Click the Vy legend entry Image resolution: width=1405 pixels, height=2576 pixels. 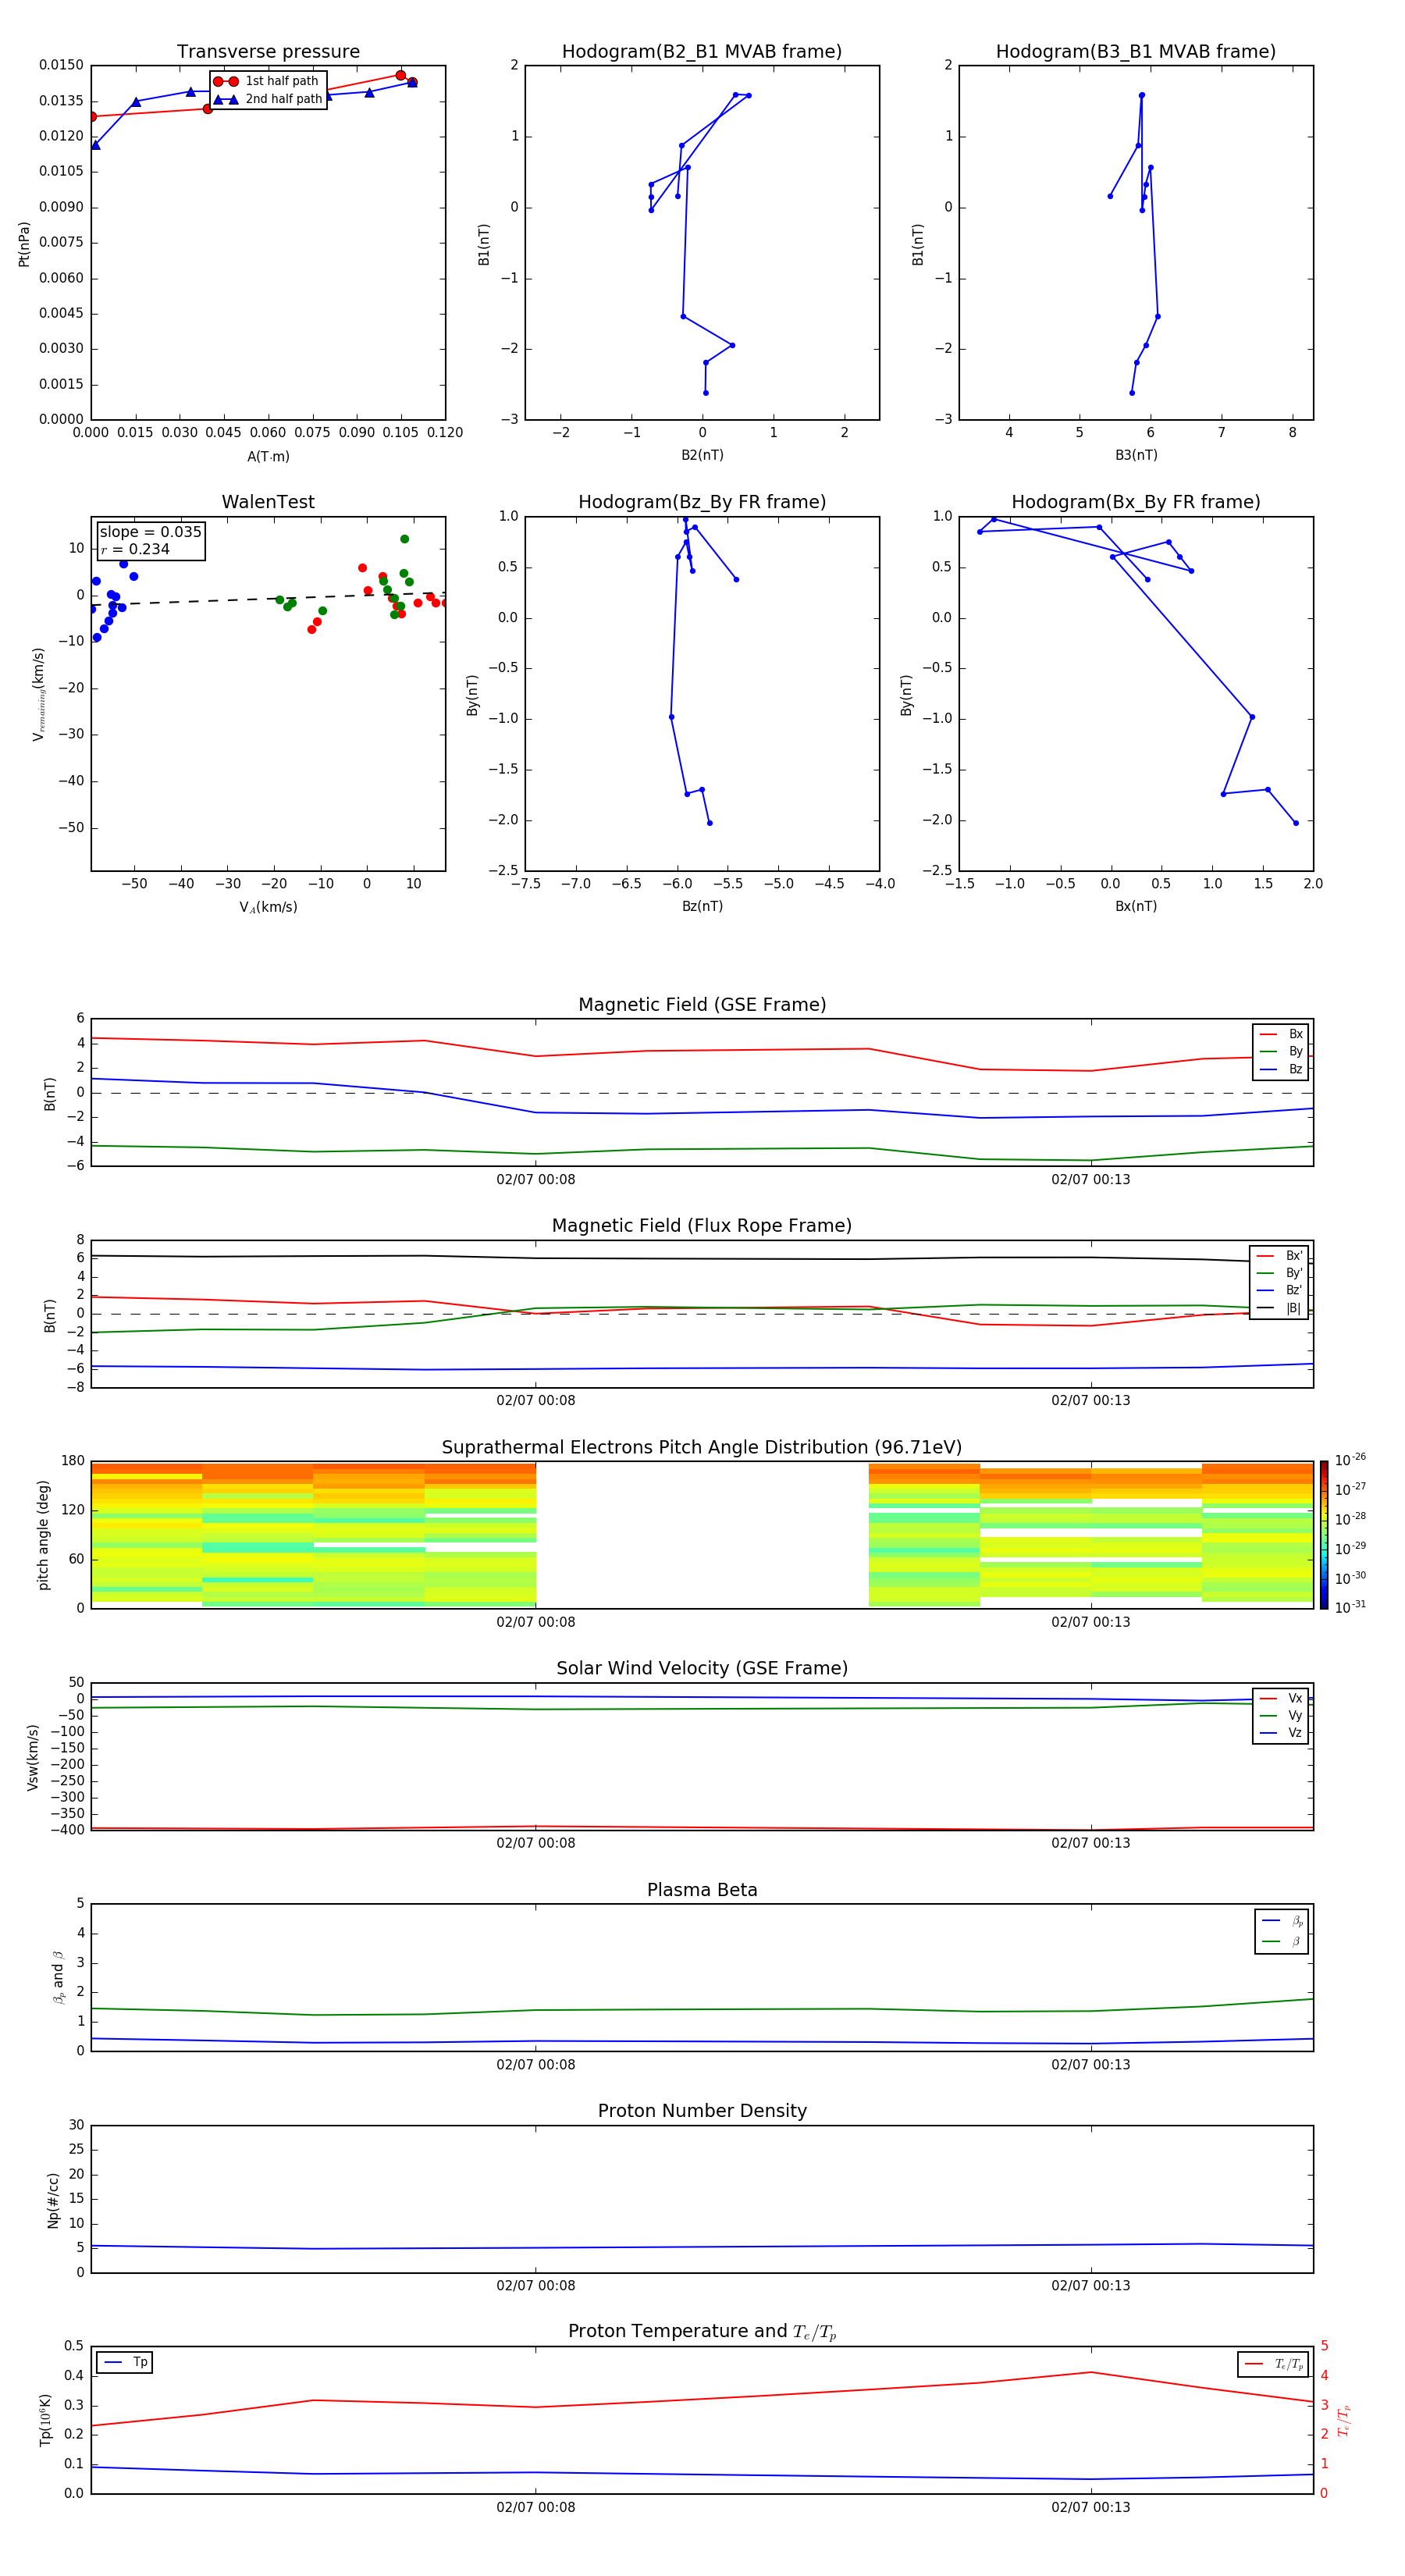(1281, 1715)
